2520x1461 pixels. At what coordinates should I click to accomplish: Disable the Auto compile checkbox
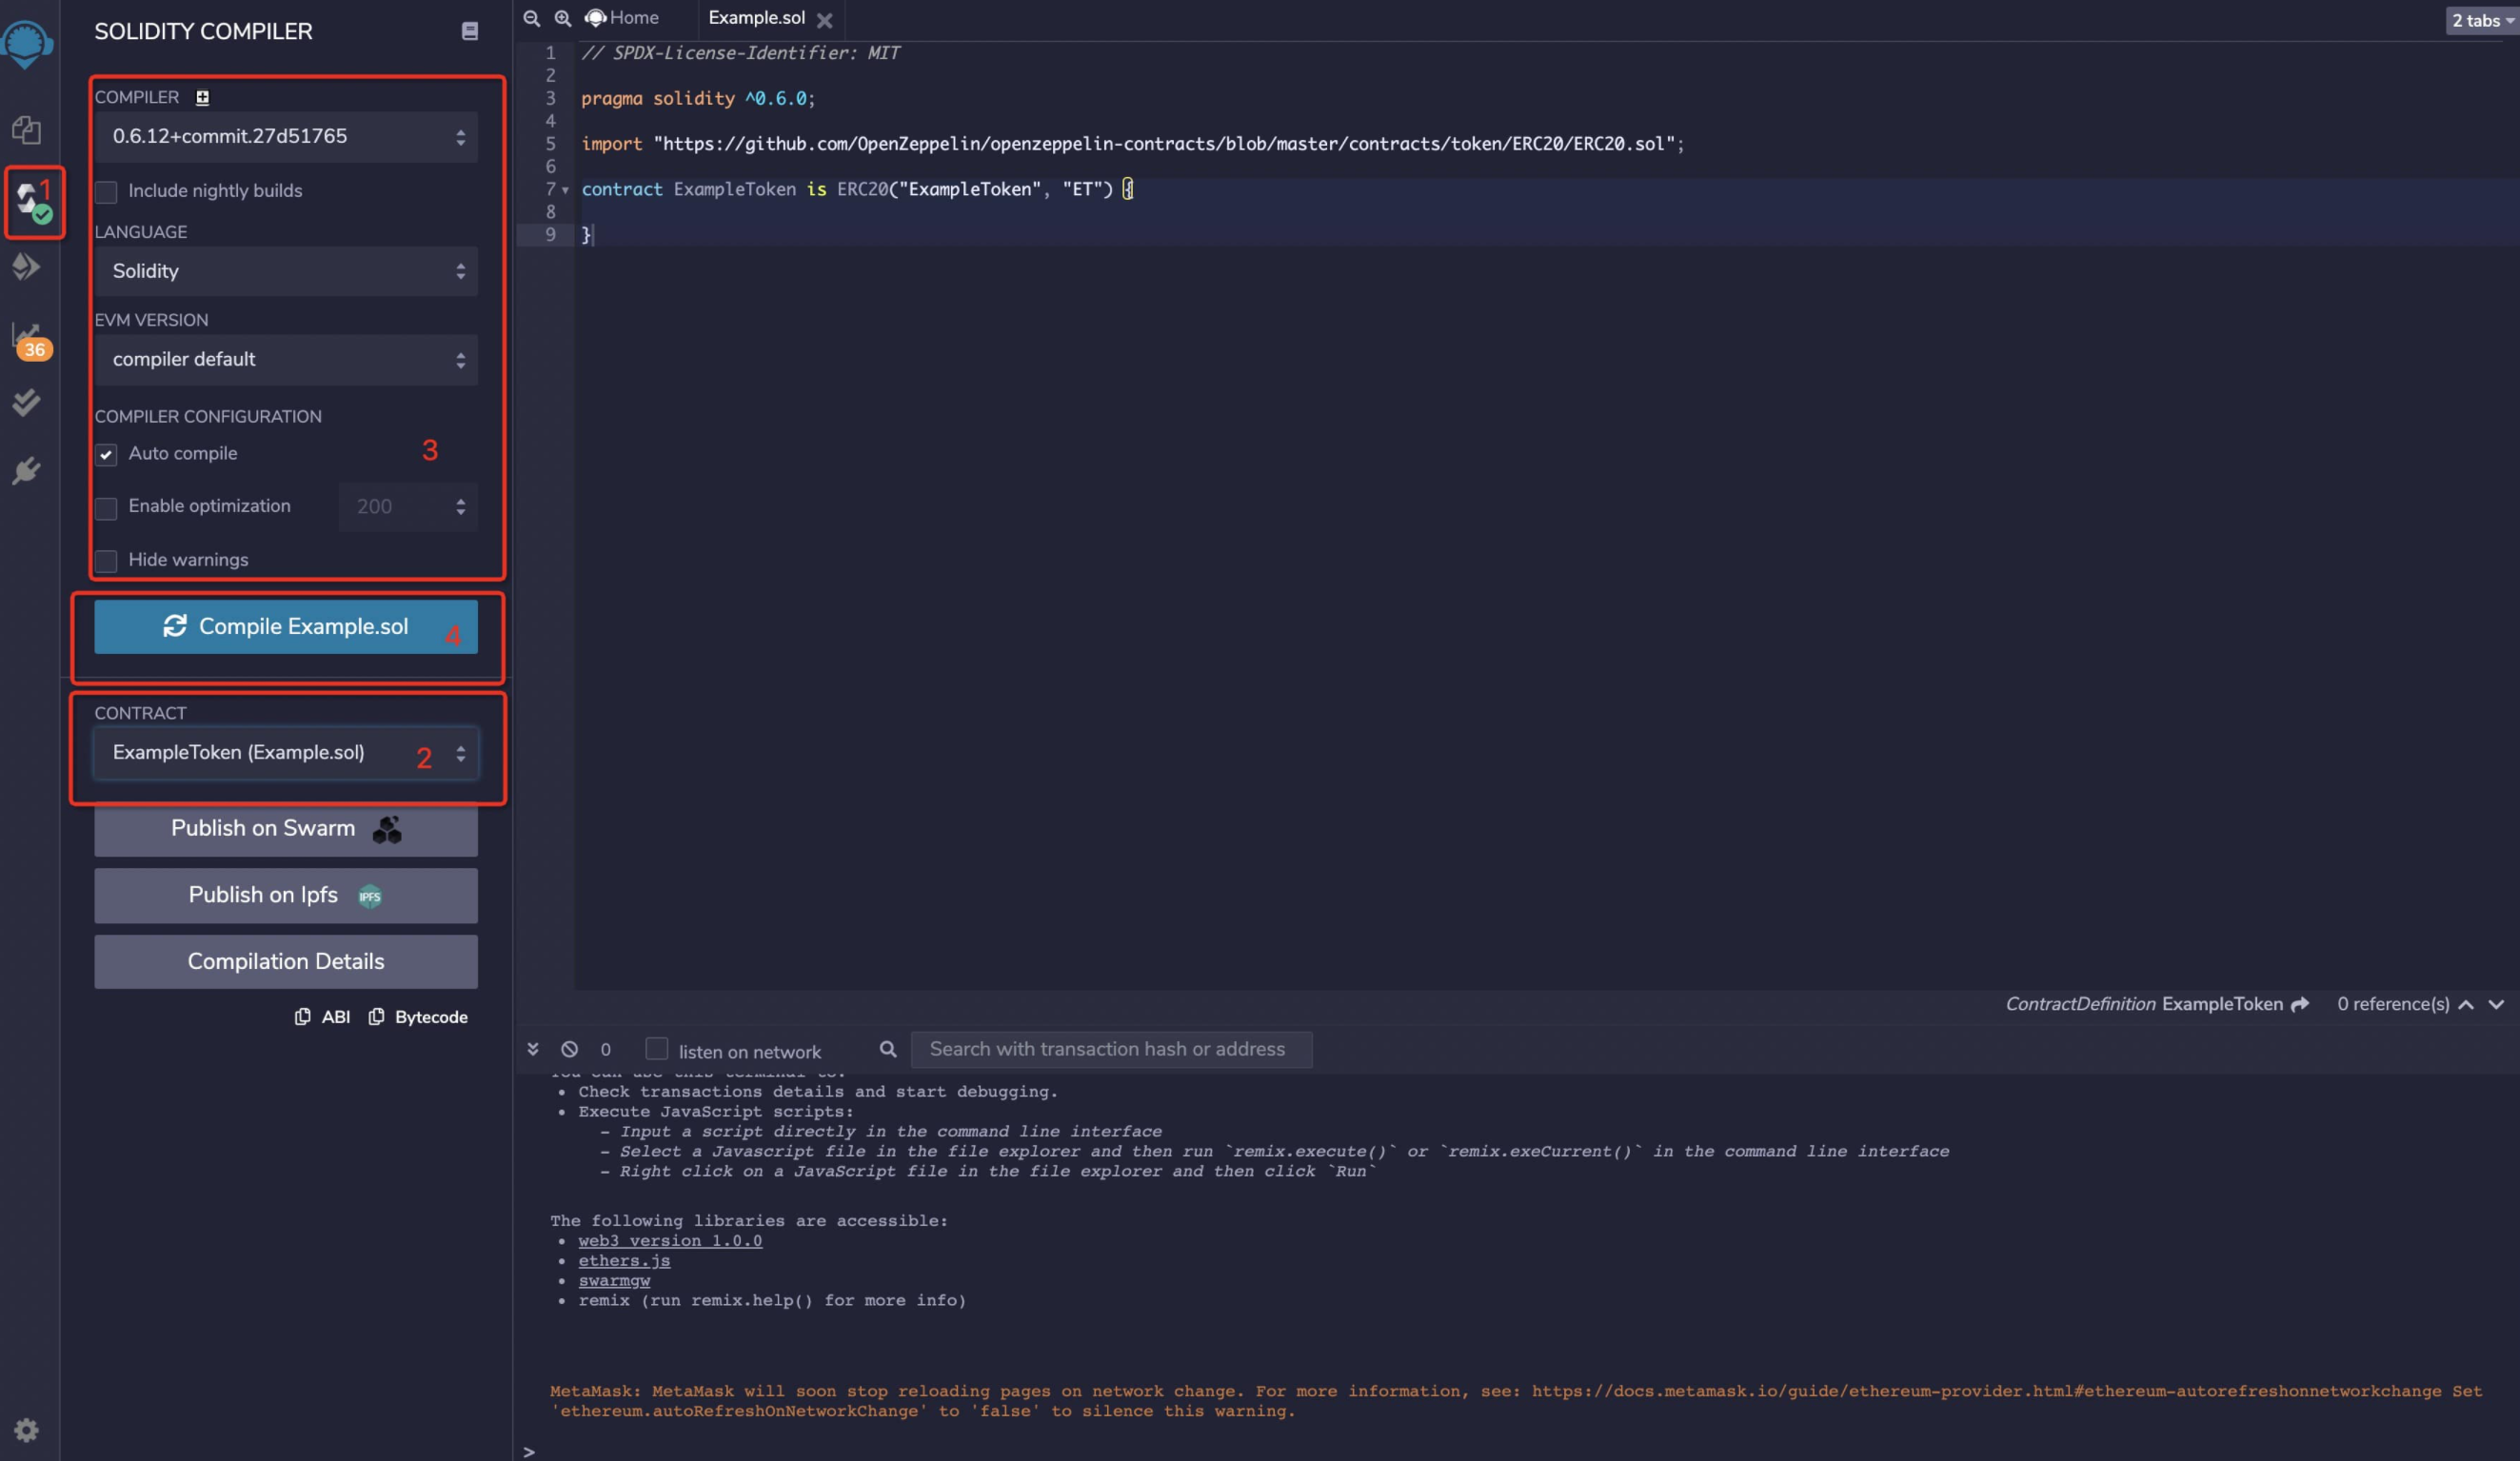pos(106,454)
